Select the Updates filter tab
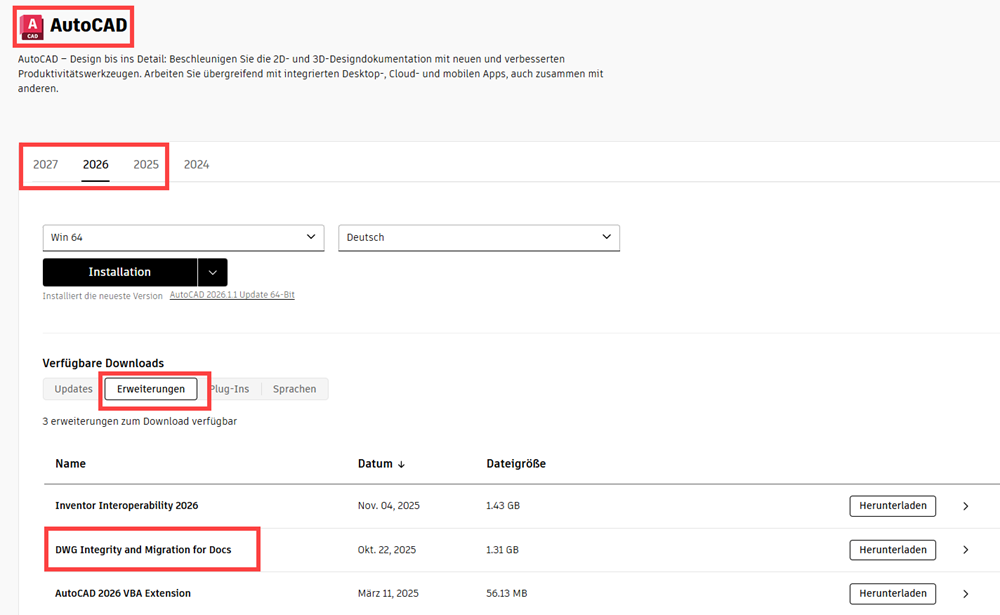Image resolution: width=1000 pixels, height=615 pixels. (73, 389)
